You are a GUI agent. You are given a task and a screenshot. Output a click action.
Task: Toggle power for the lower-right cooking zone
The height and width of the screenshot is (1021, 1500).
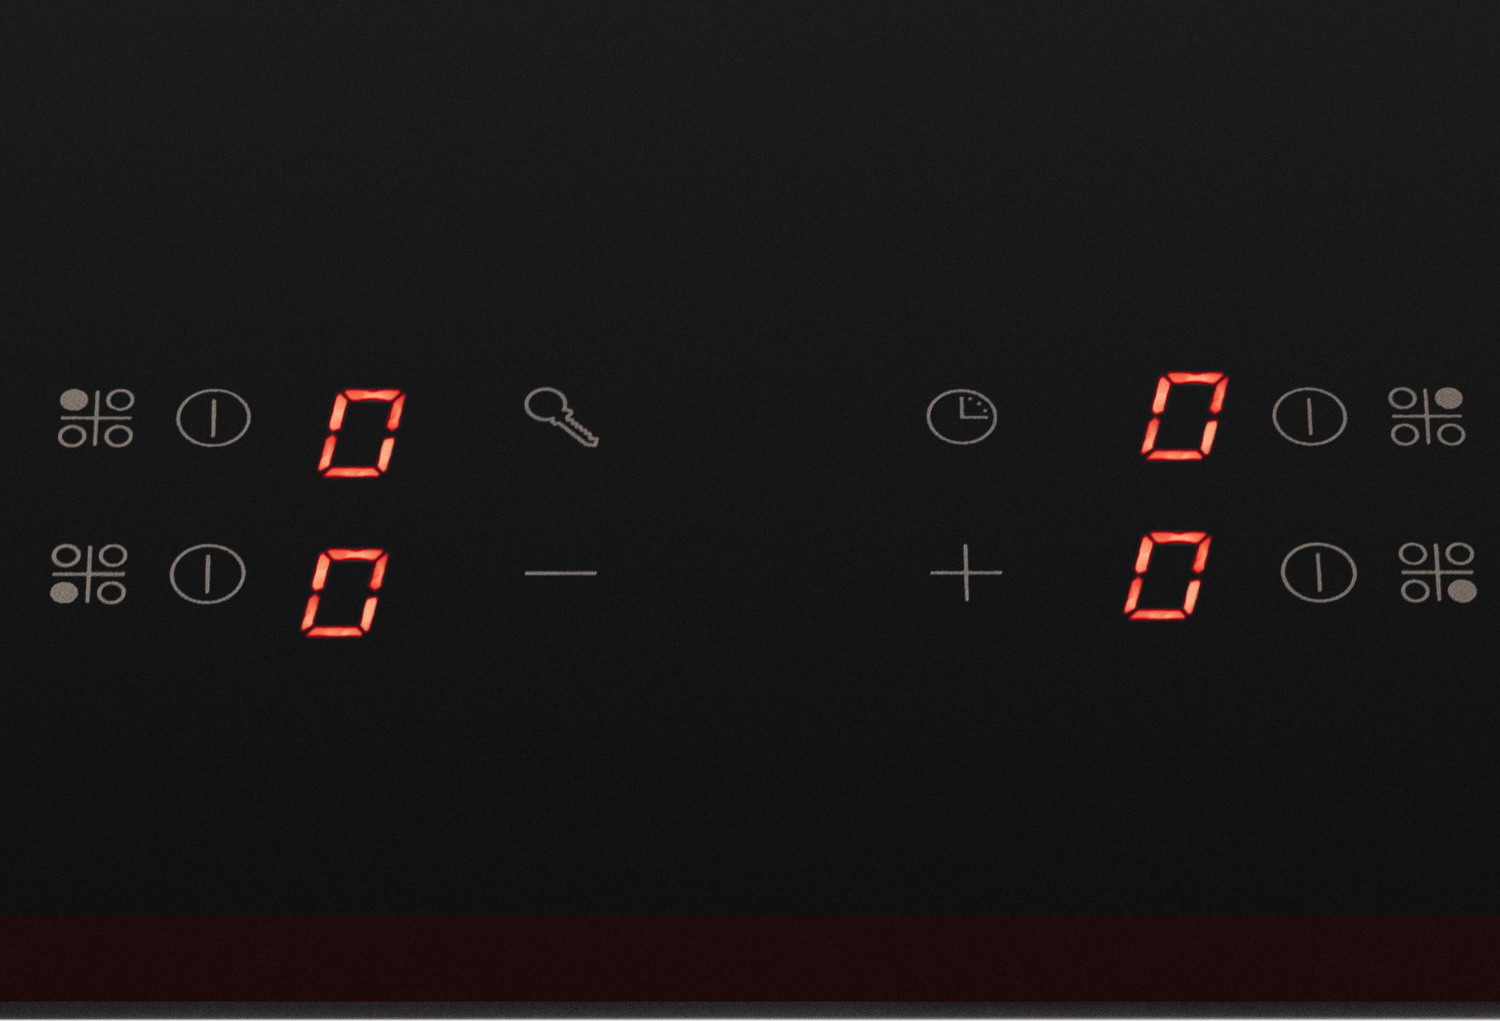pos(1319,572)
